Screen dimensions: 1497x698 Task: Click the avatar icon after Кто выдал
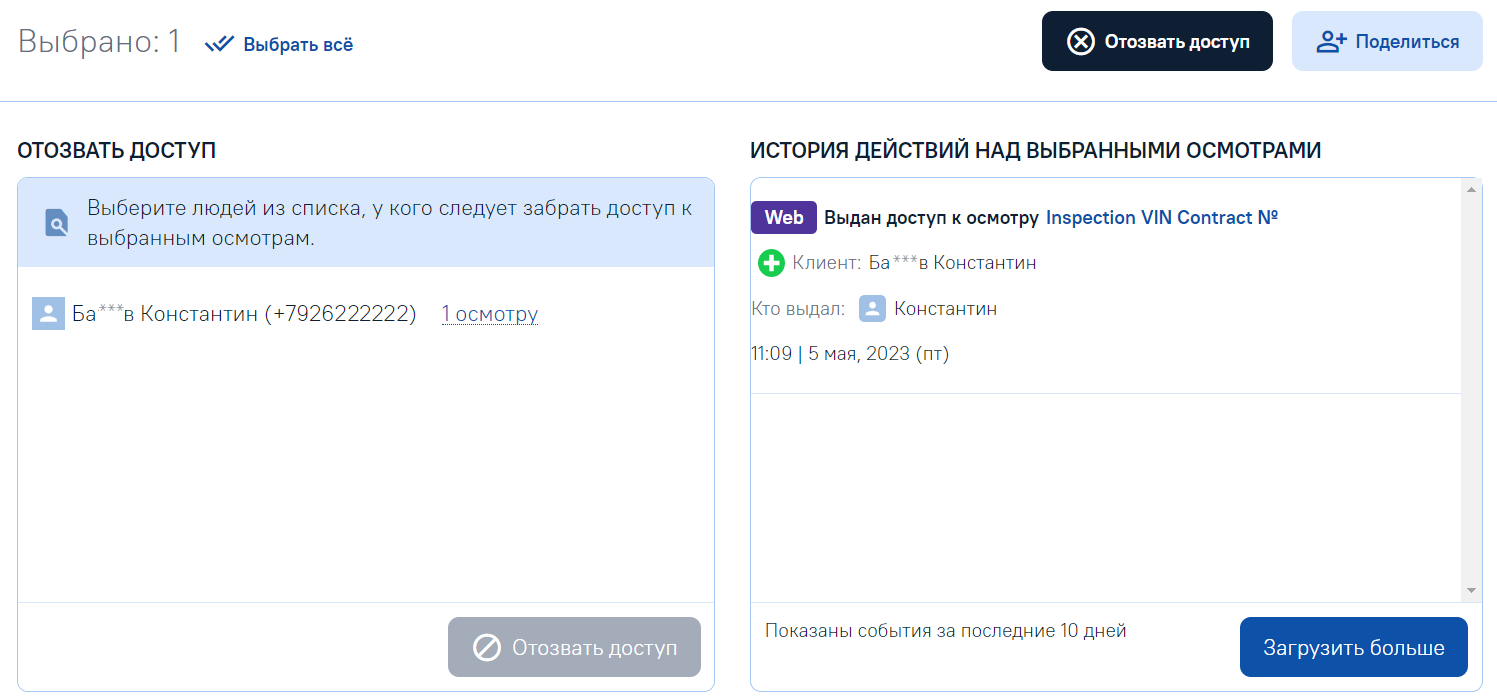click(872, 309)
